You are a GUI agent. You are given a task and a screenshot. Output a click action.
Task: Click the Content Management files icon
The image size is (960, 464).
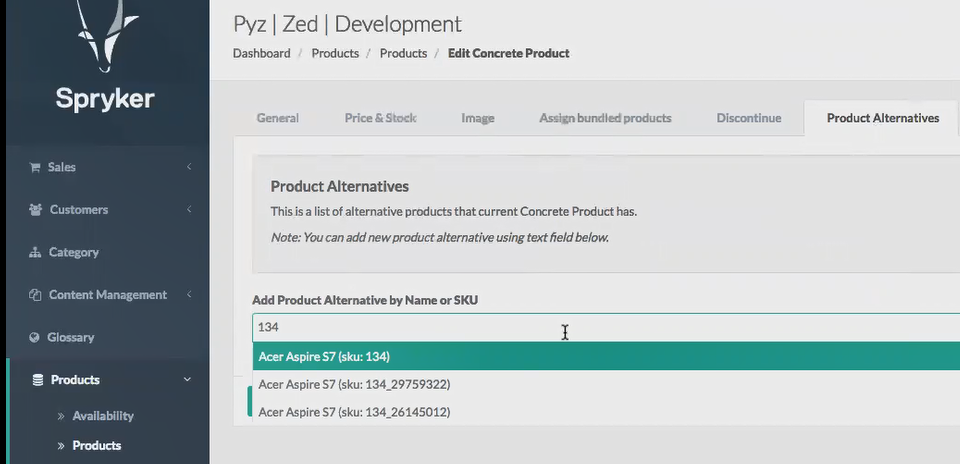click(x=36, y=295)
